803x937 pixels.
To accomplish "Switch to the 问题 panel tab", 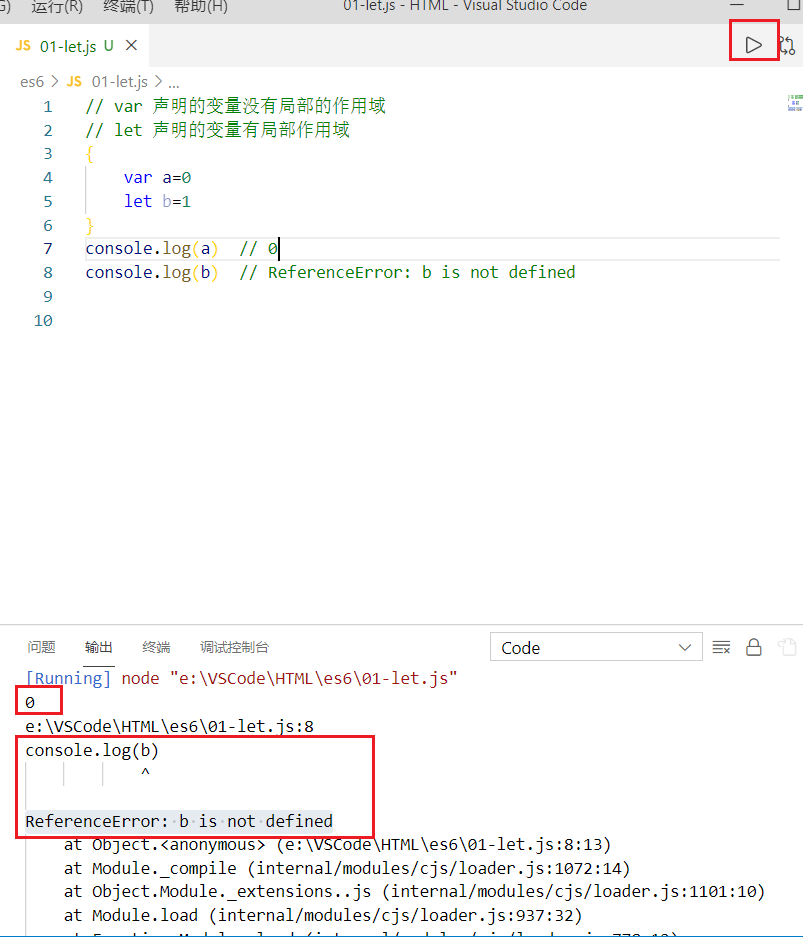I will [41, 647].
